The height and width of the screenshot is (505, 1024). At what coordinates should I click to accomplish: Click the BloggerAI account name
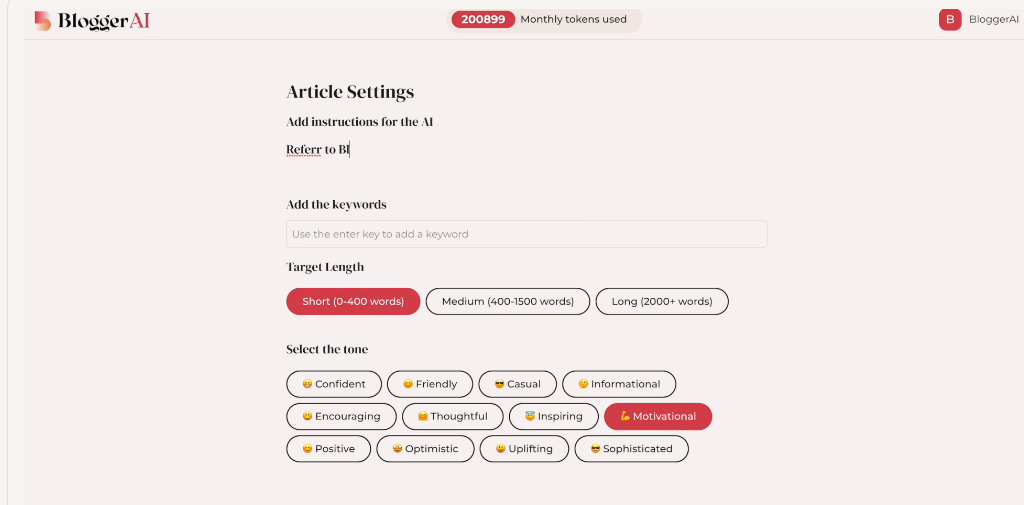pyautogui.click(x=993, y=19)
